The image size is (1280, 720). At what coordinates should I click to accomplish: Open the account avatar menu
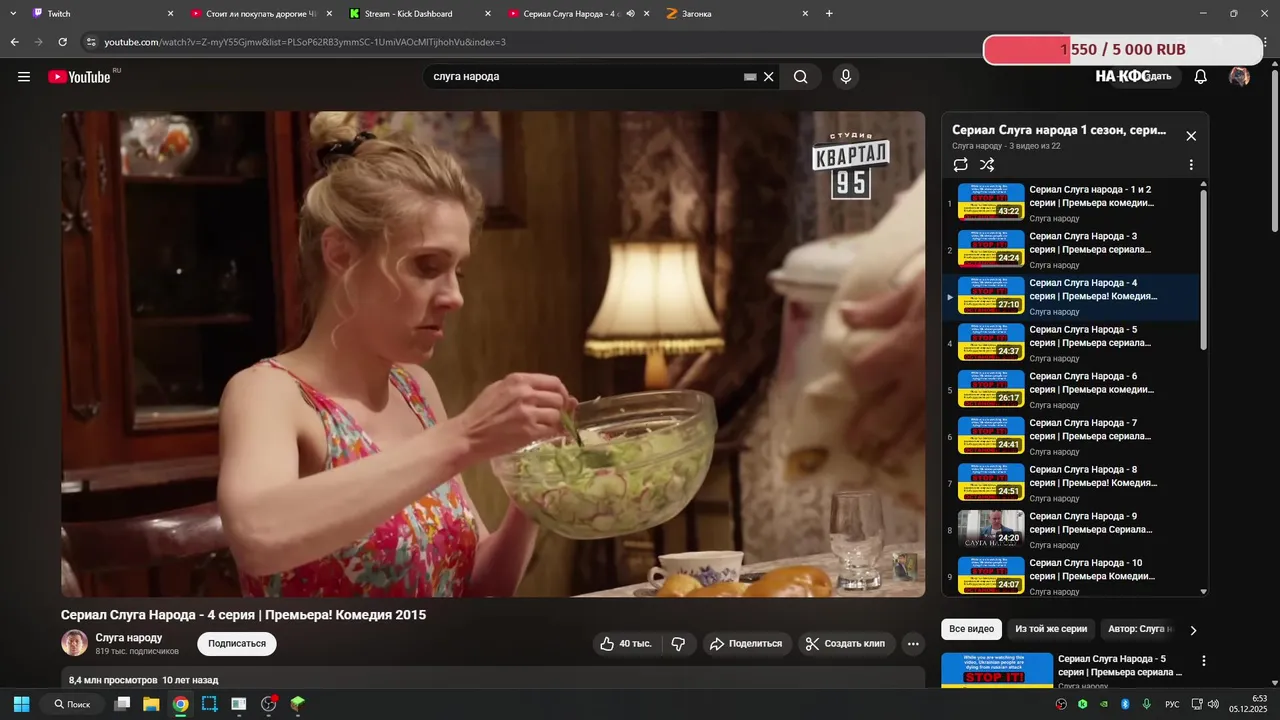(1240, 77)
